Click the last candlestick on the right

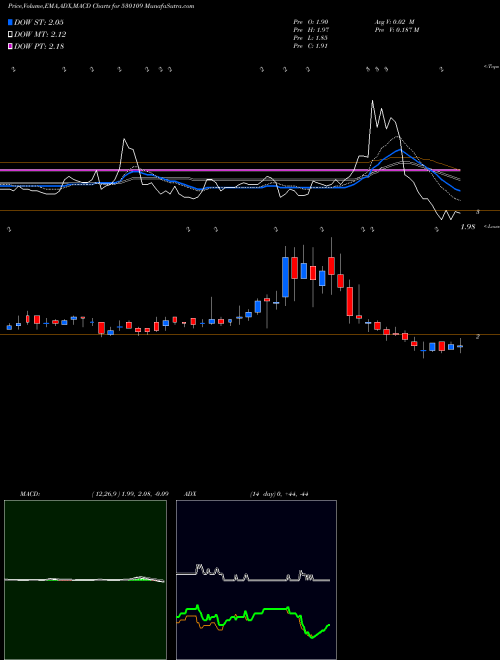[460, 346]
